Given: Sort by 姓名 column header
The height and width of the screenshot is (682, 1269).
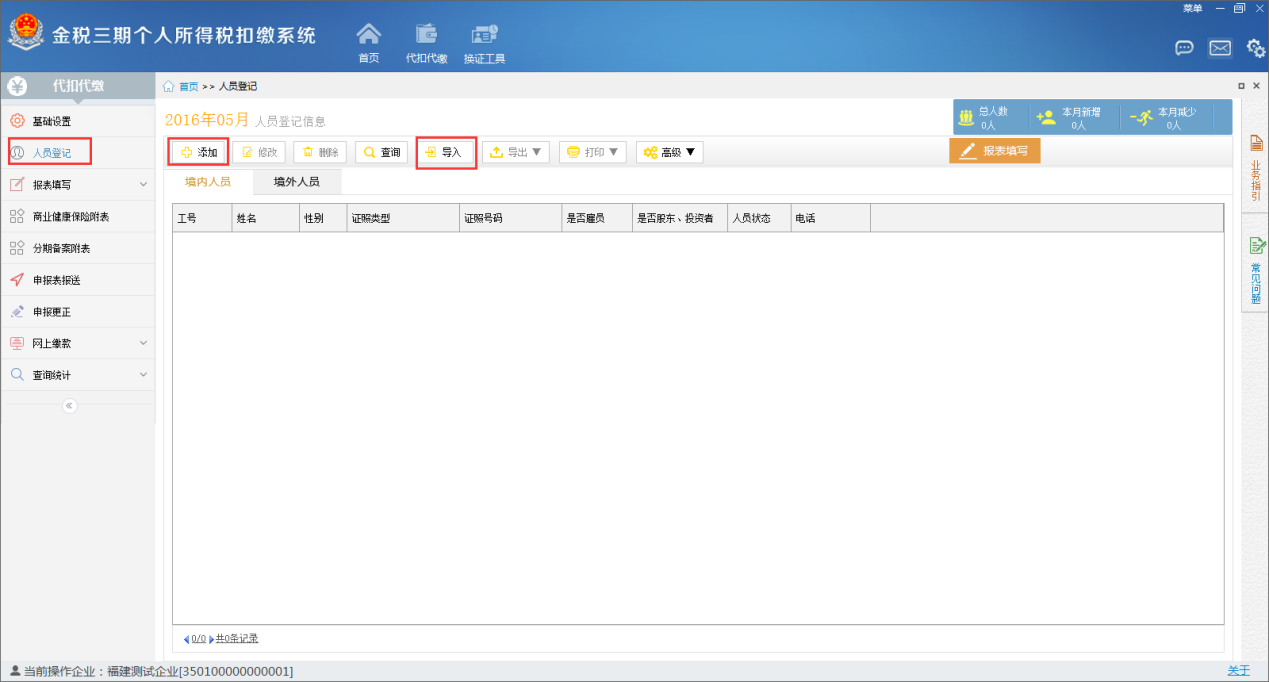Looking at the screenshot, I should [x=265, y=218].
